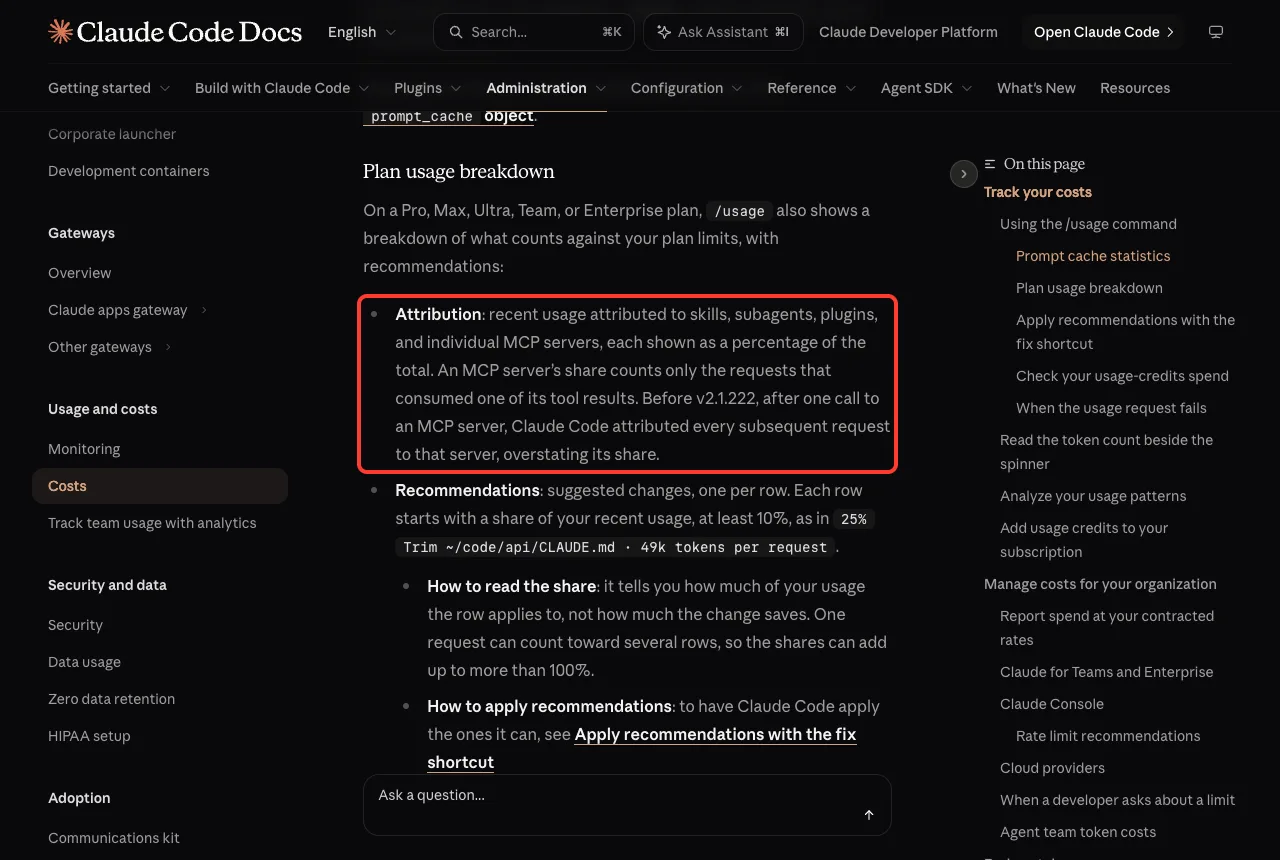Open Development containers page

pos(129,171)
